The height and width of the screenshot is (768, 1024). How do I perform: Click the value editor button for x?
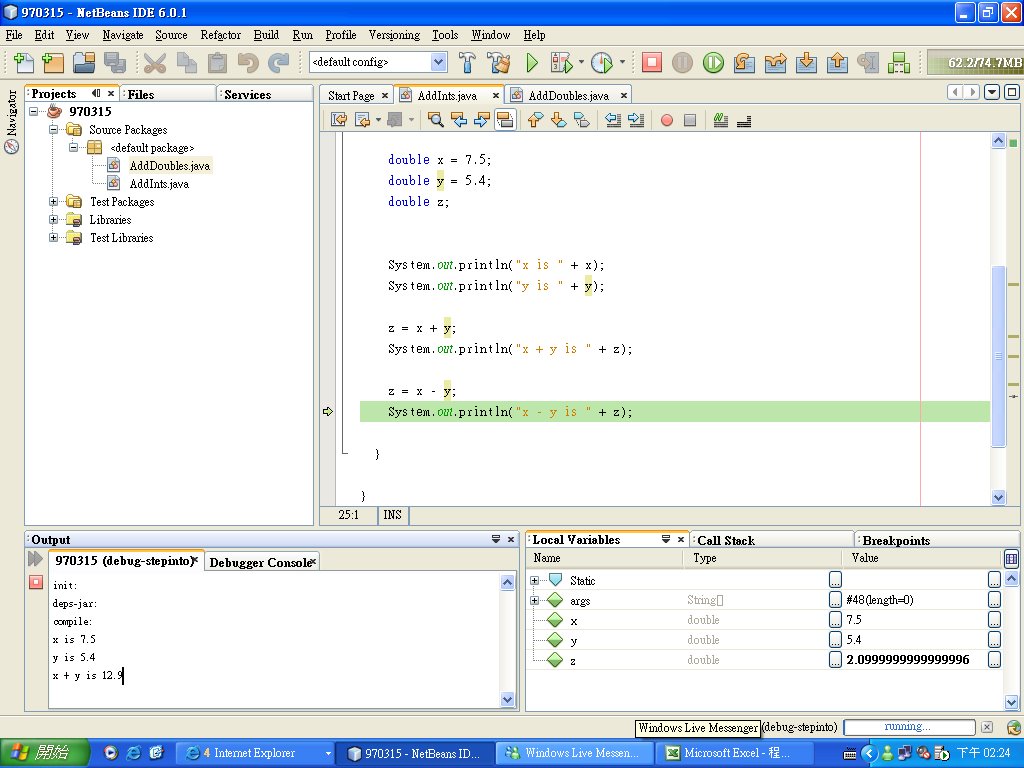point(994,620)
